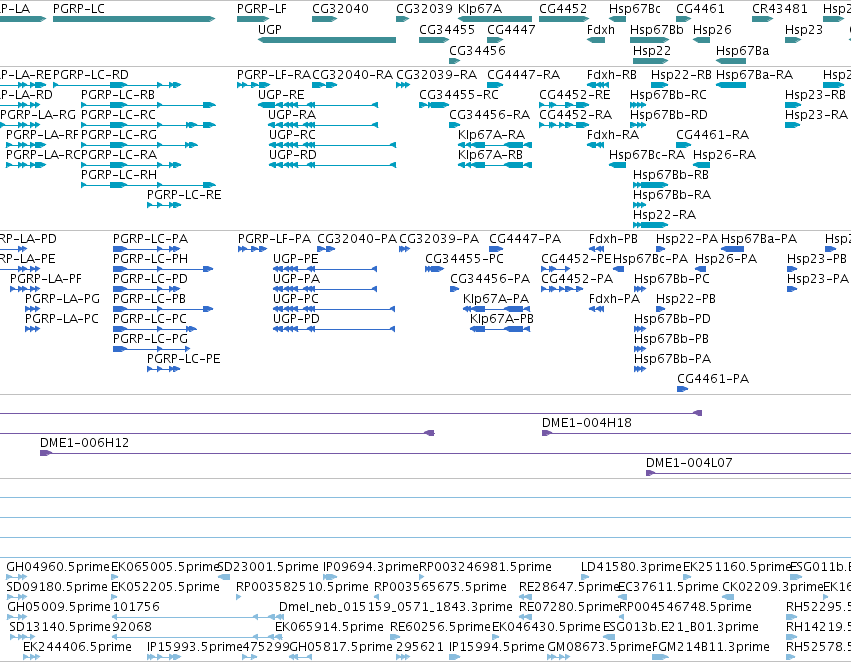This screenshot has width=851, height=662.
Task: Open protein UGP-PE label
Action: 296,259
